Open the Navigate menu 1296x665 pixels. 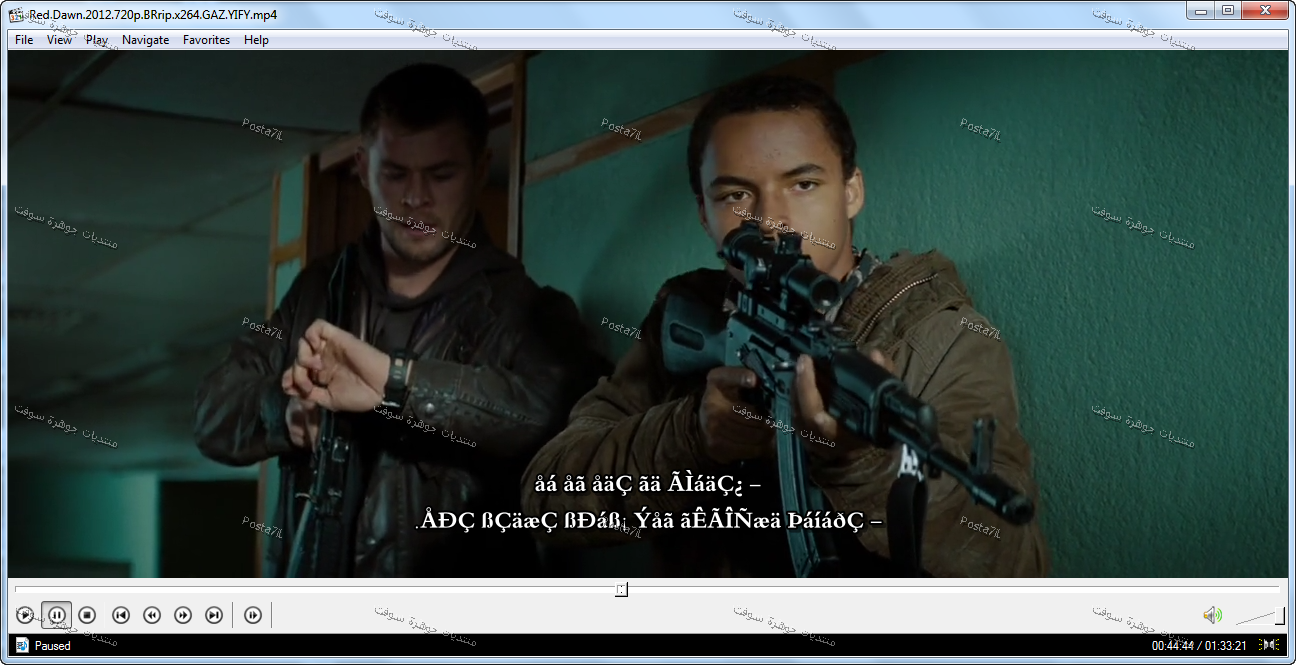pyautogui.click(x=146, y=40)
